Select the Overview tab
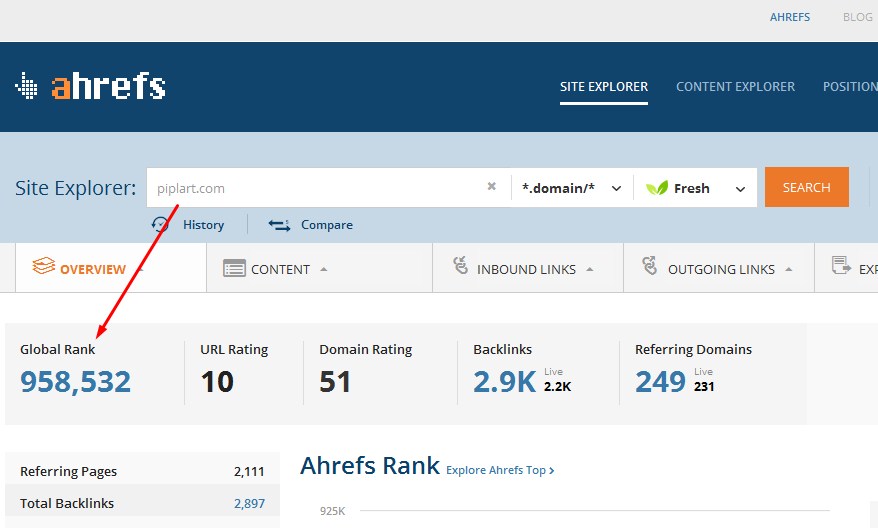 [111, 268]
